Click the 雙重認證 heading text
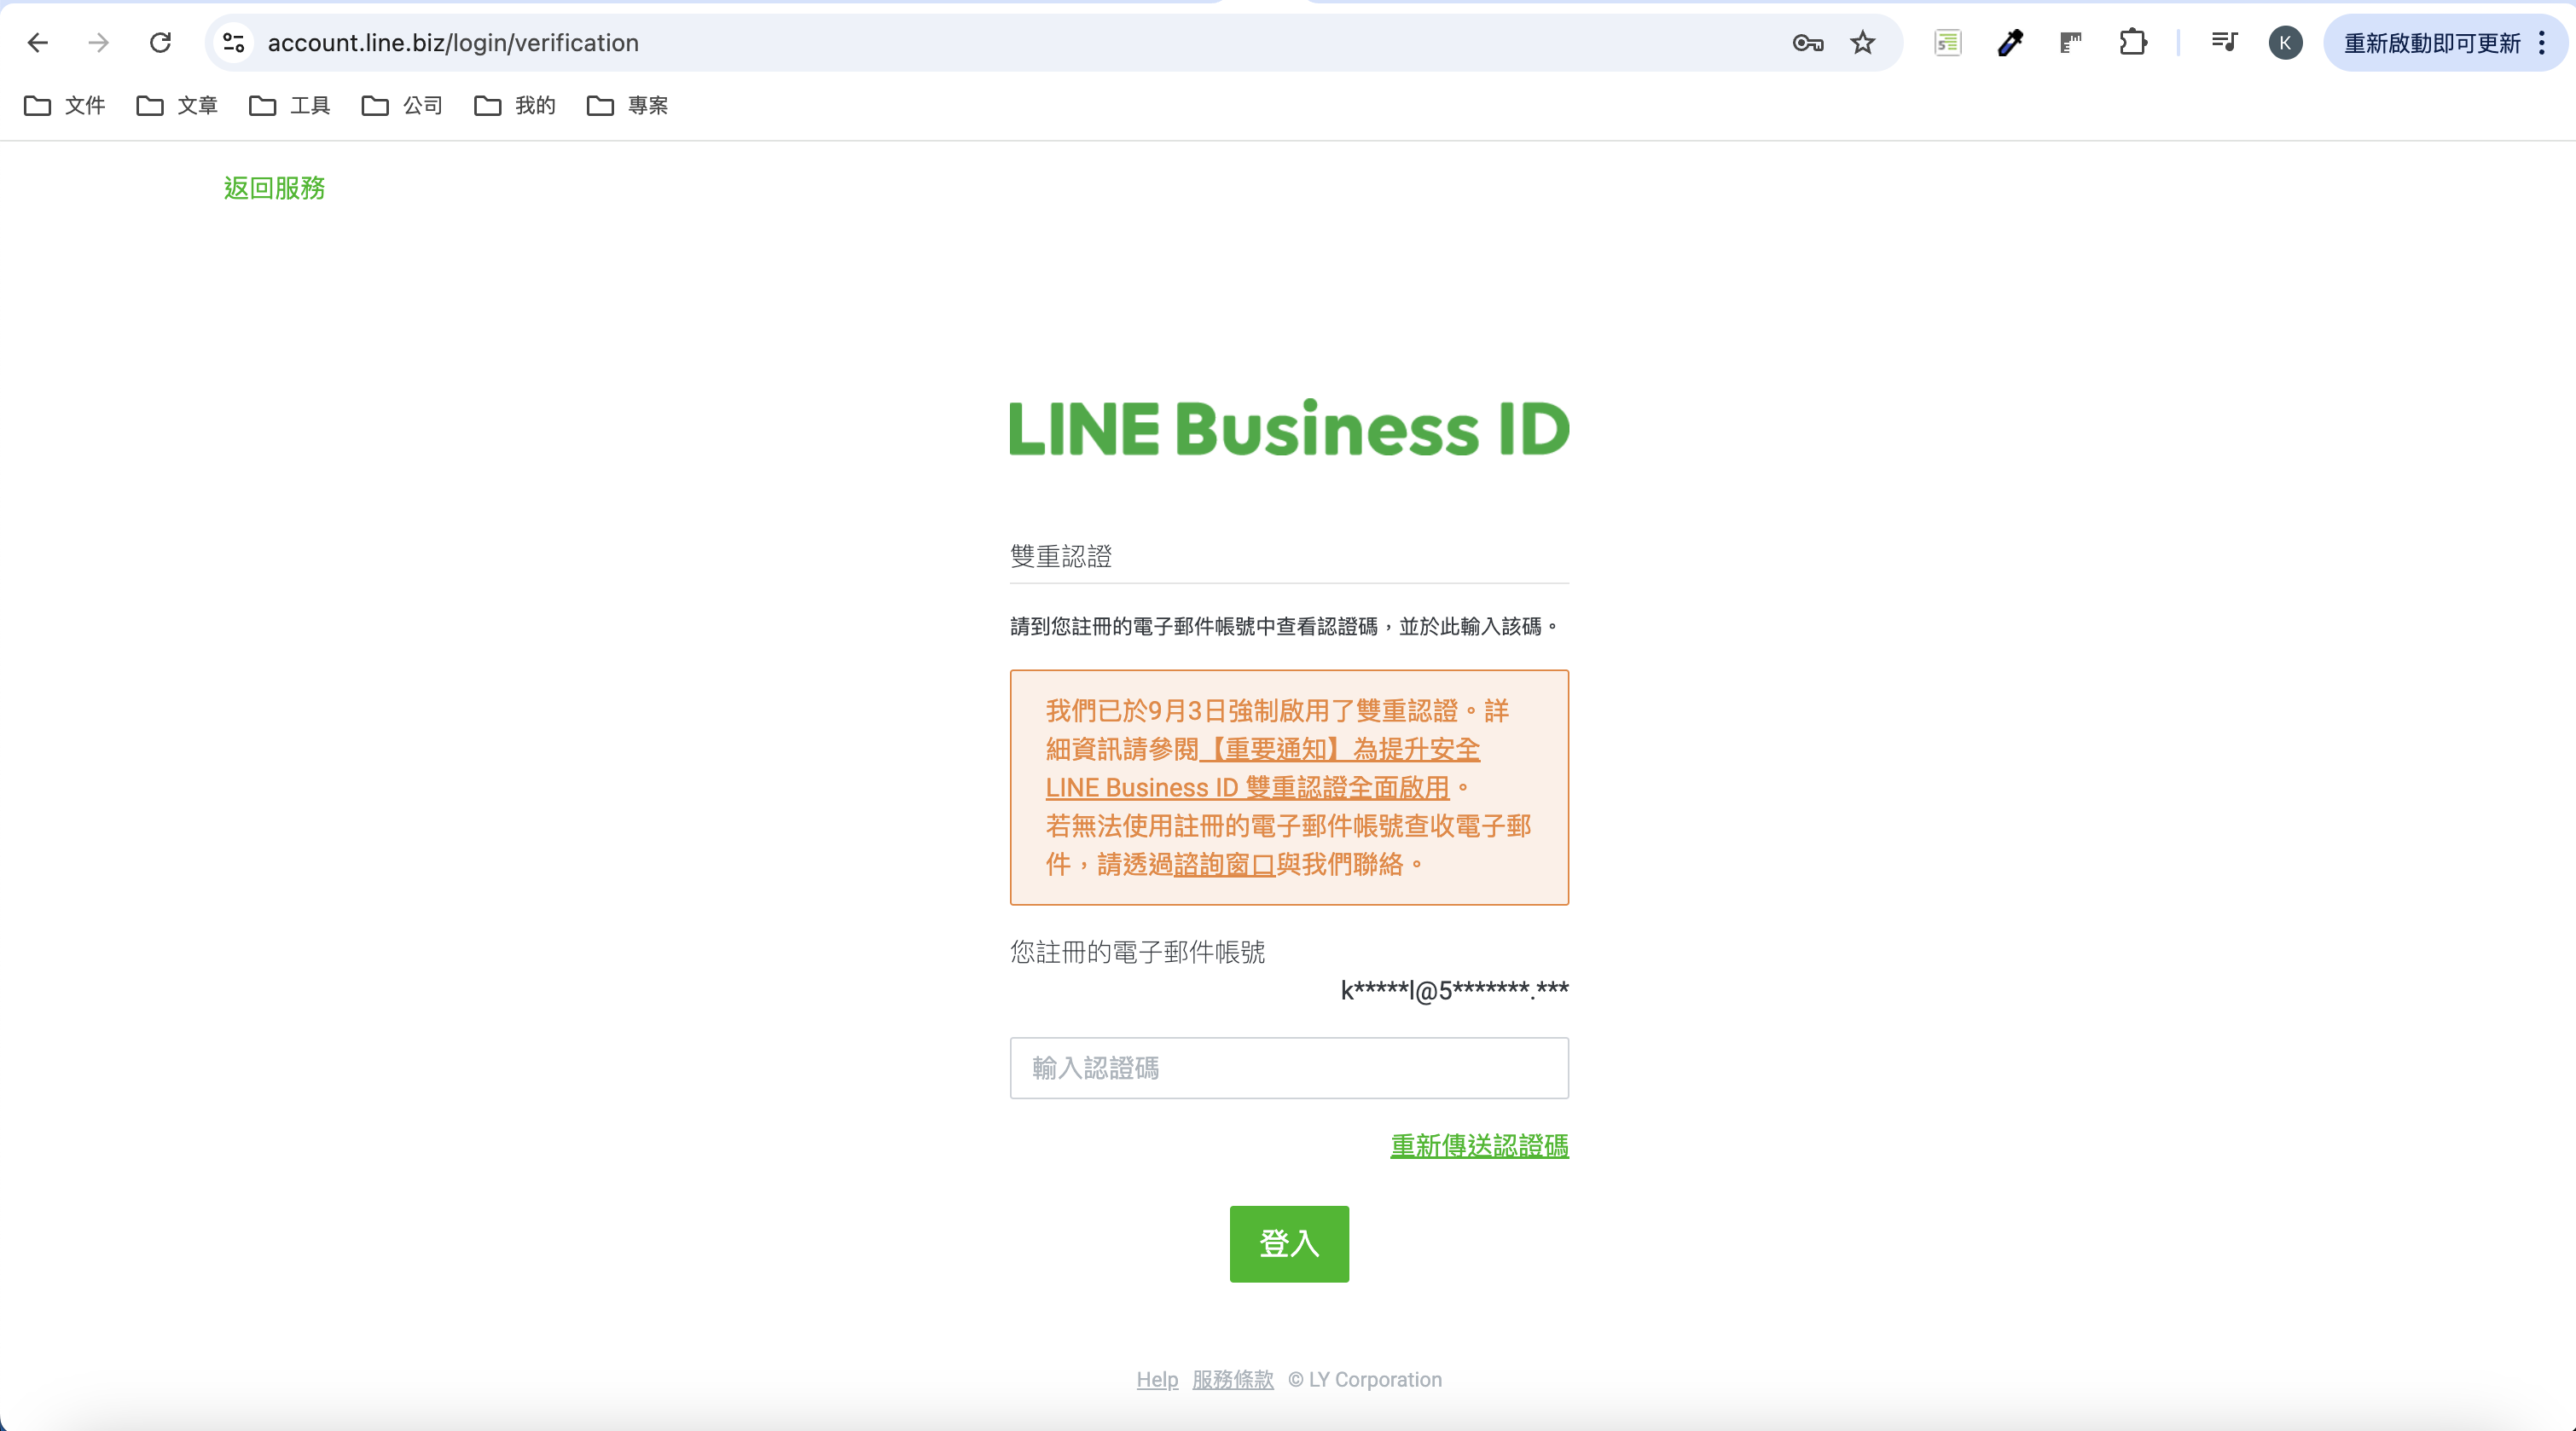This screenshot has height=1431, width=2576. [x=1061, y=556]
